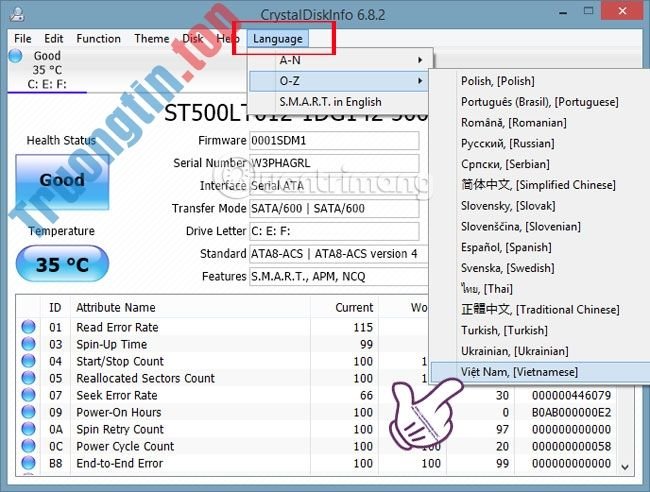Viewport: 650px width, 492px height.
Task: Choose Thai language
Action: [487, 288]
